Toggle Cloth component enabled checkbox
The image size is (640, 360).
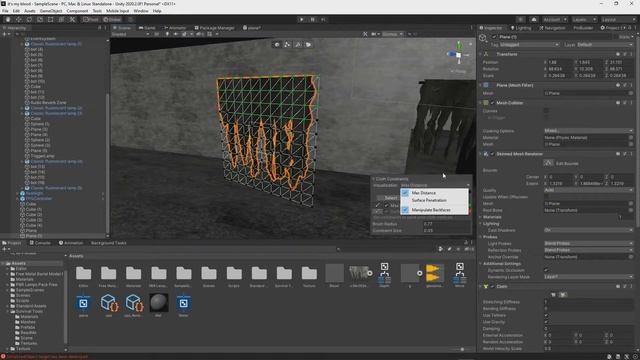pyautogui.click(x=492, y=287)
